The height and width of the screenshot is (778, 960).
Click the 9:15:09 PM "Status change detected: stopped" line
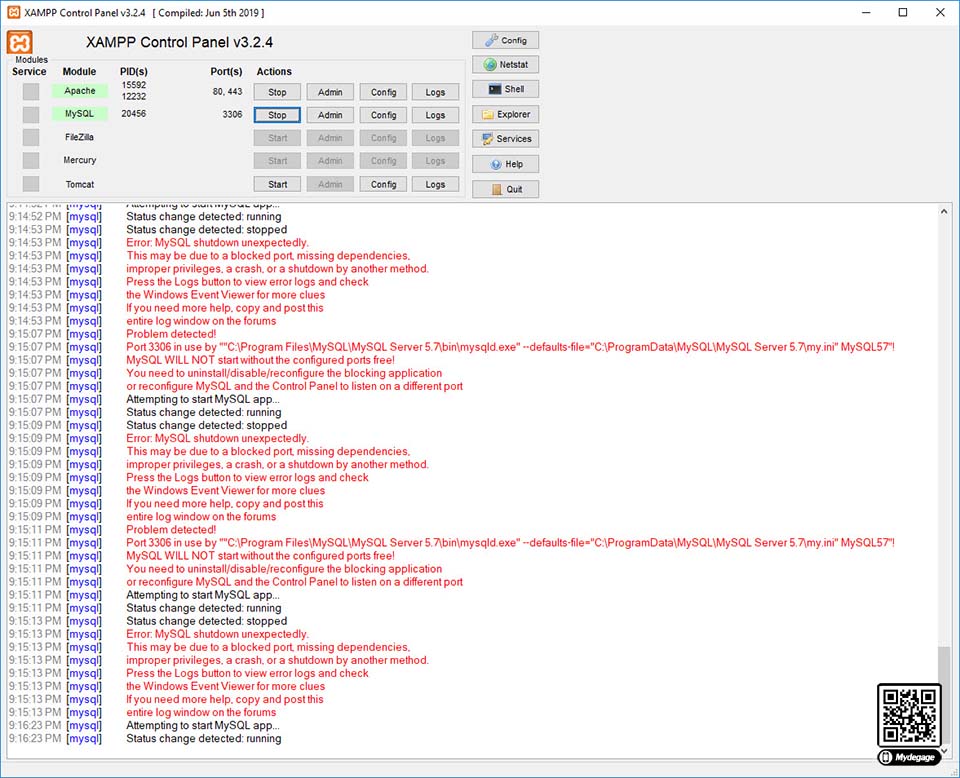pos(206,425)
